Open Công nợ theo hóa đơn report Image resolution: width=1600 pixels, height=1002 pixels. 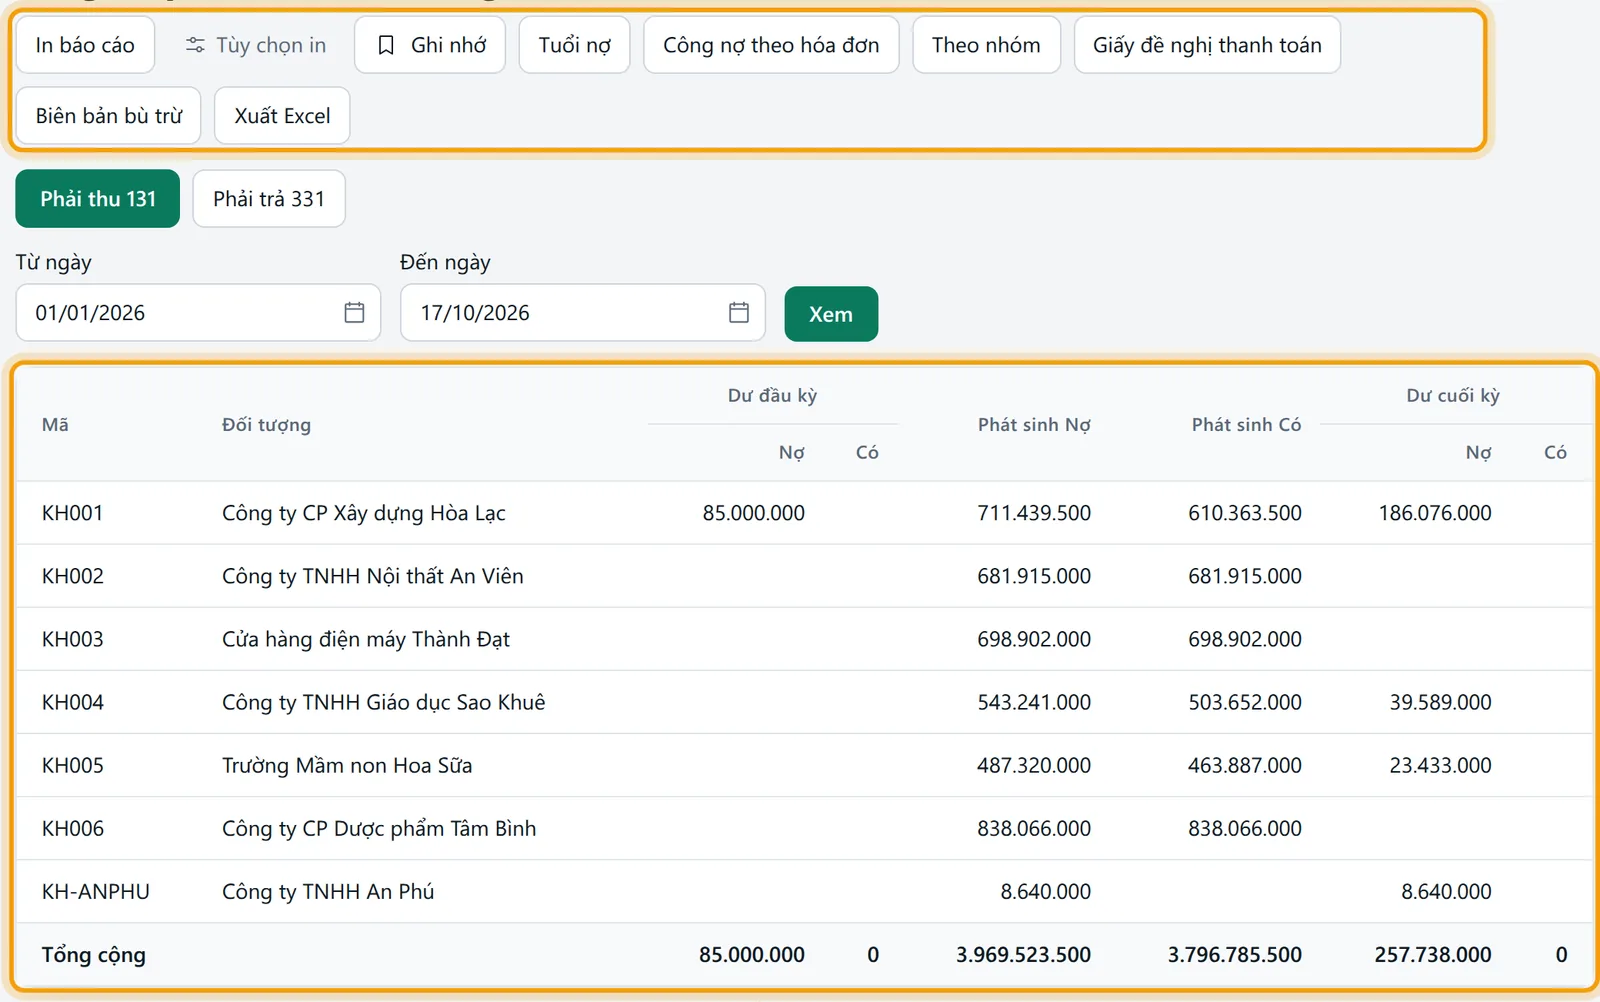coord(771,45)
